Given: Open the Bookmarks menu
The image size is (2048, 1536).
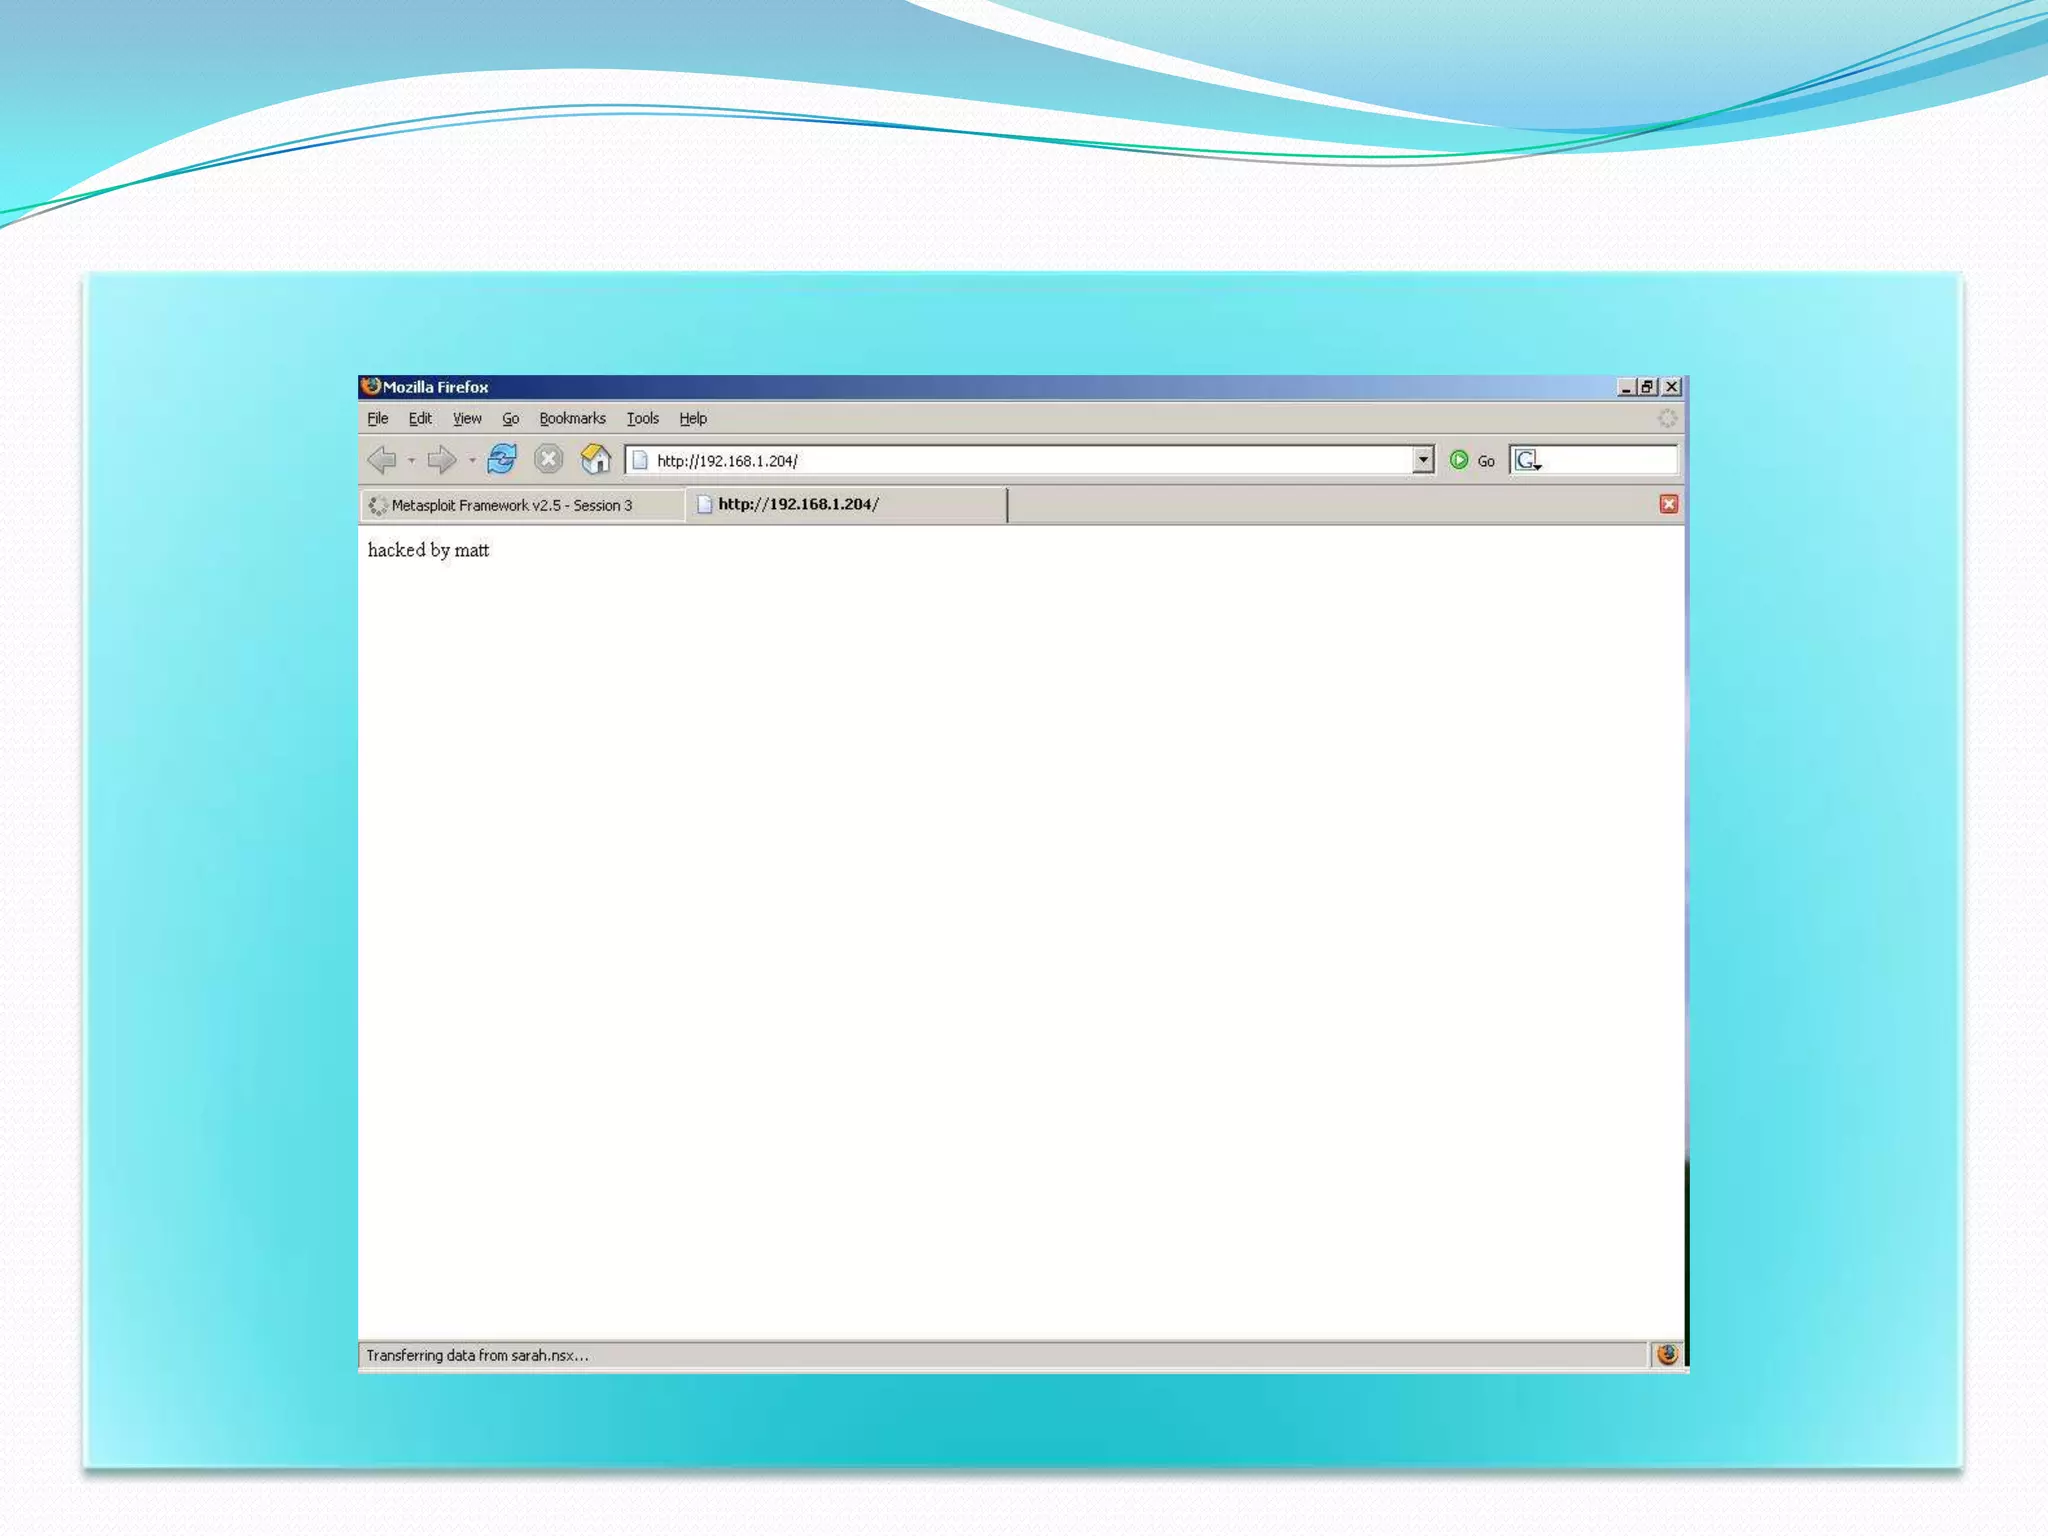Looking at the screenshot, I should point(572,418).
